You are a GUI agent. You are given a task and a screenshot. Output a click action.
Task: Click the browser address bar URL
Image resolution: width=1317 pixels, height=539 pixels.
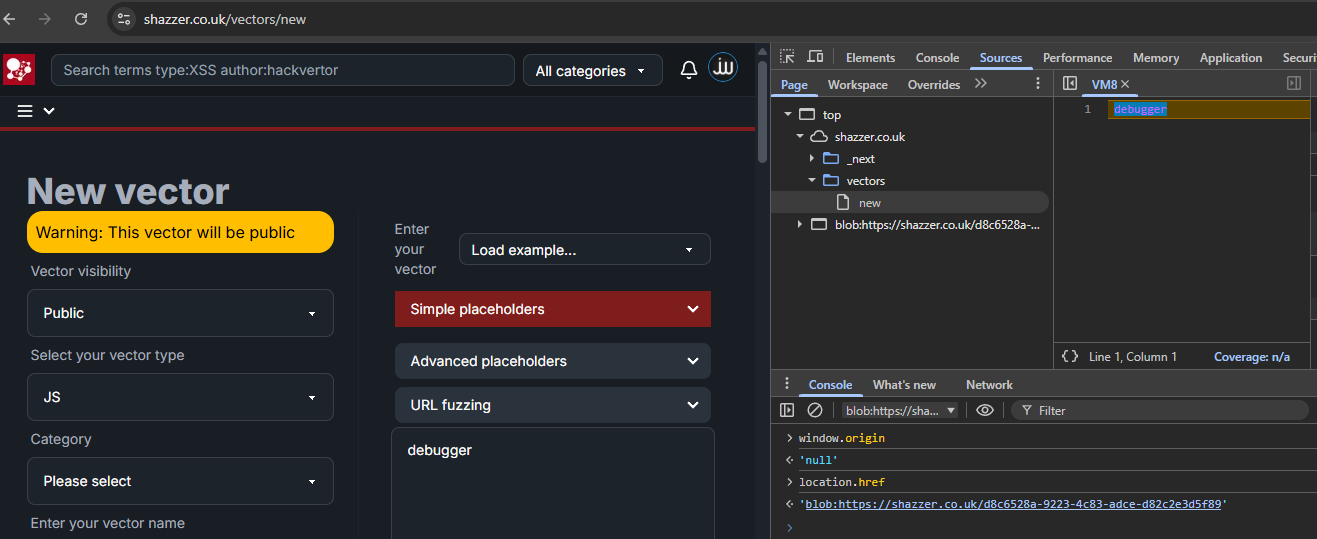225,19
